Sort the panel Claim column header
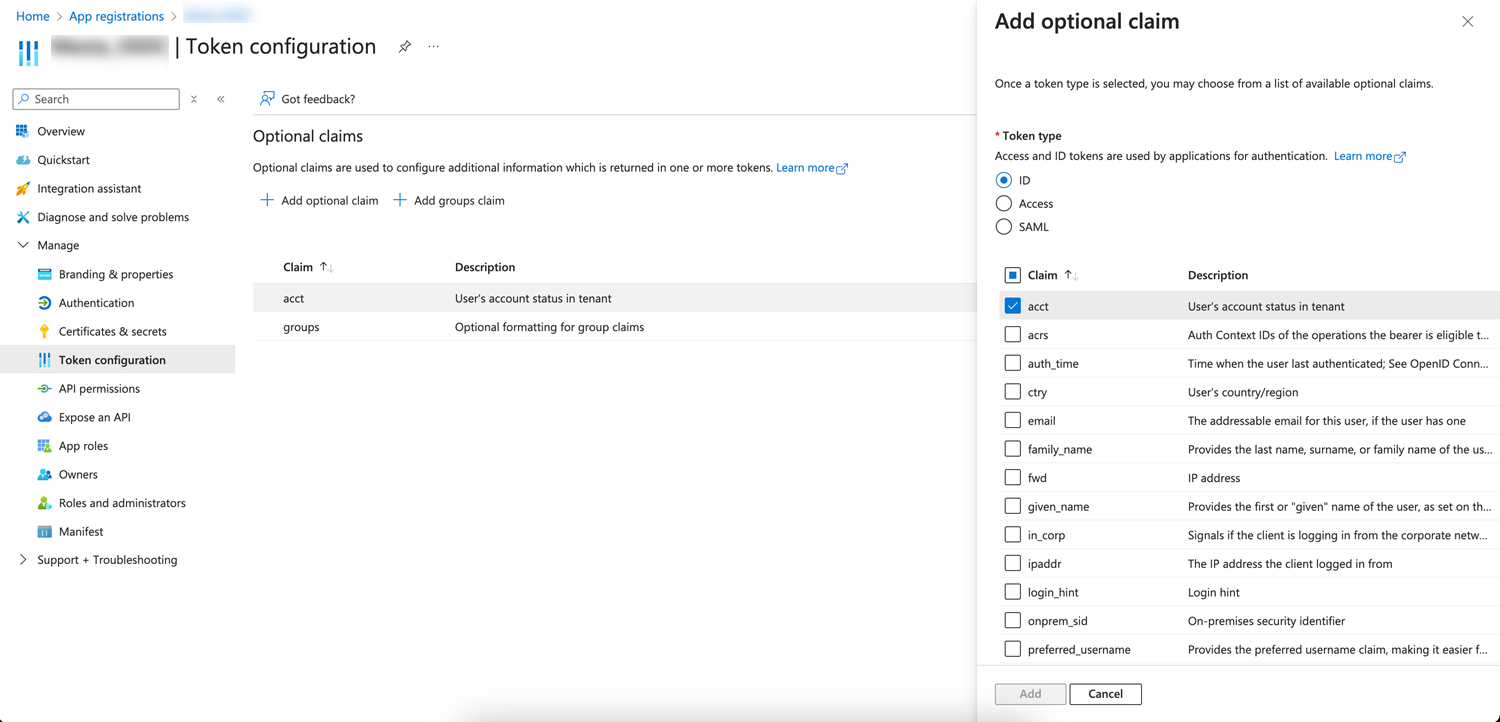This screenshot has height=722, width=1500. pos(1043,275)
